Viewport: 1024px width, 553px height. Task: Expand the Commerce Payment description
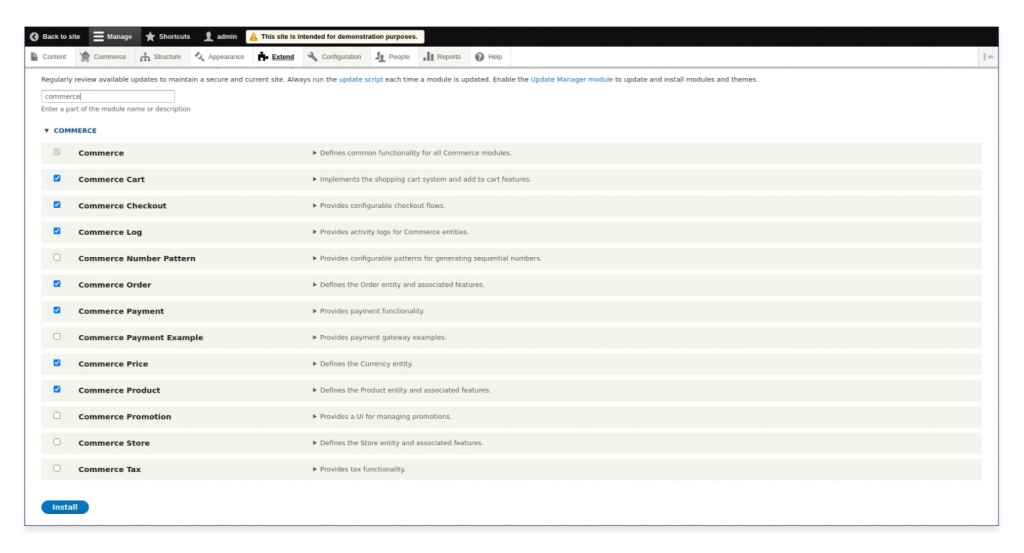tap(368, 311)
